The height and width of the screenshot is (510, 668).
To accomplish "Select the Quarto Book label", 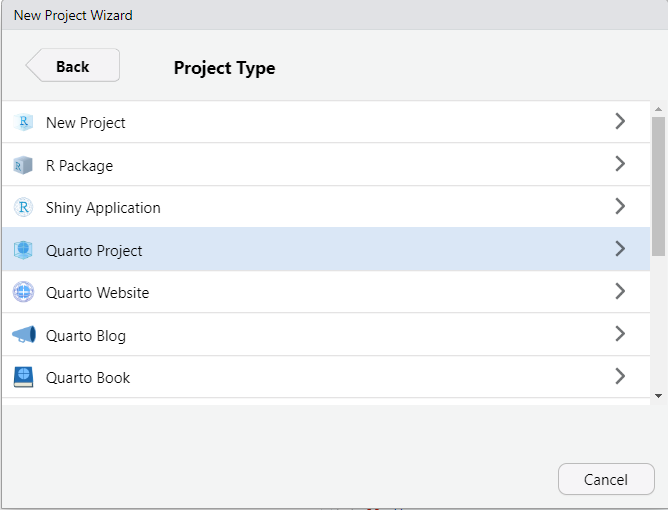I will tap(88, 378).
